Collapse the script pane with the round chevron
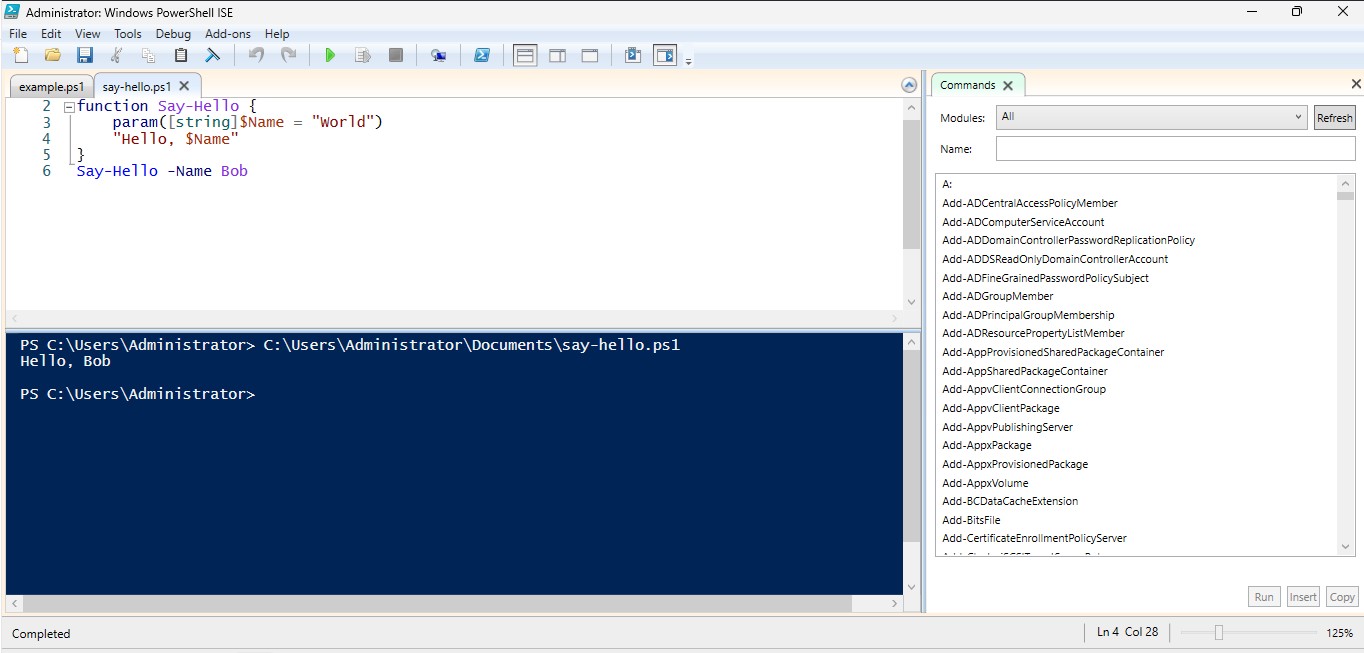 [909, 85]
